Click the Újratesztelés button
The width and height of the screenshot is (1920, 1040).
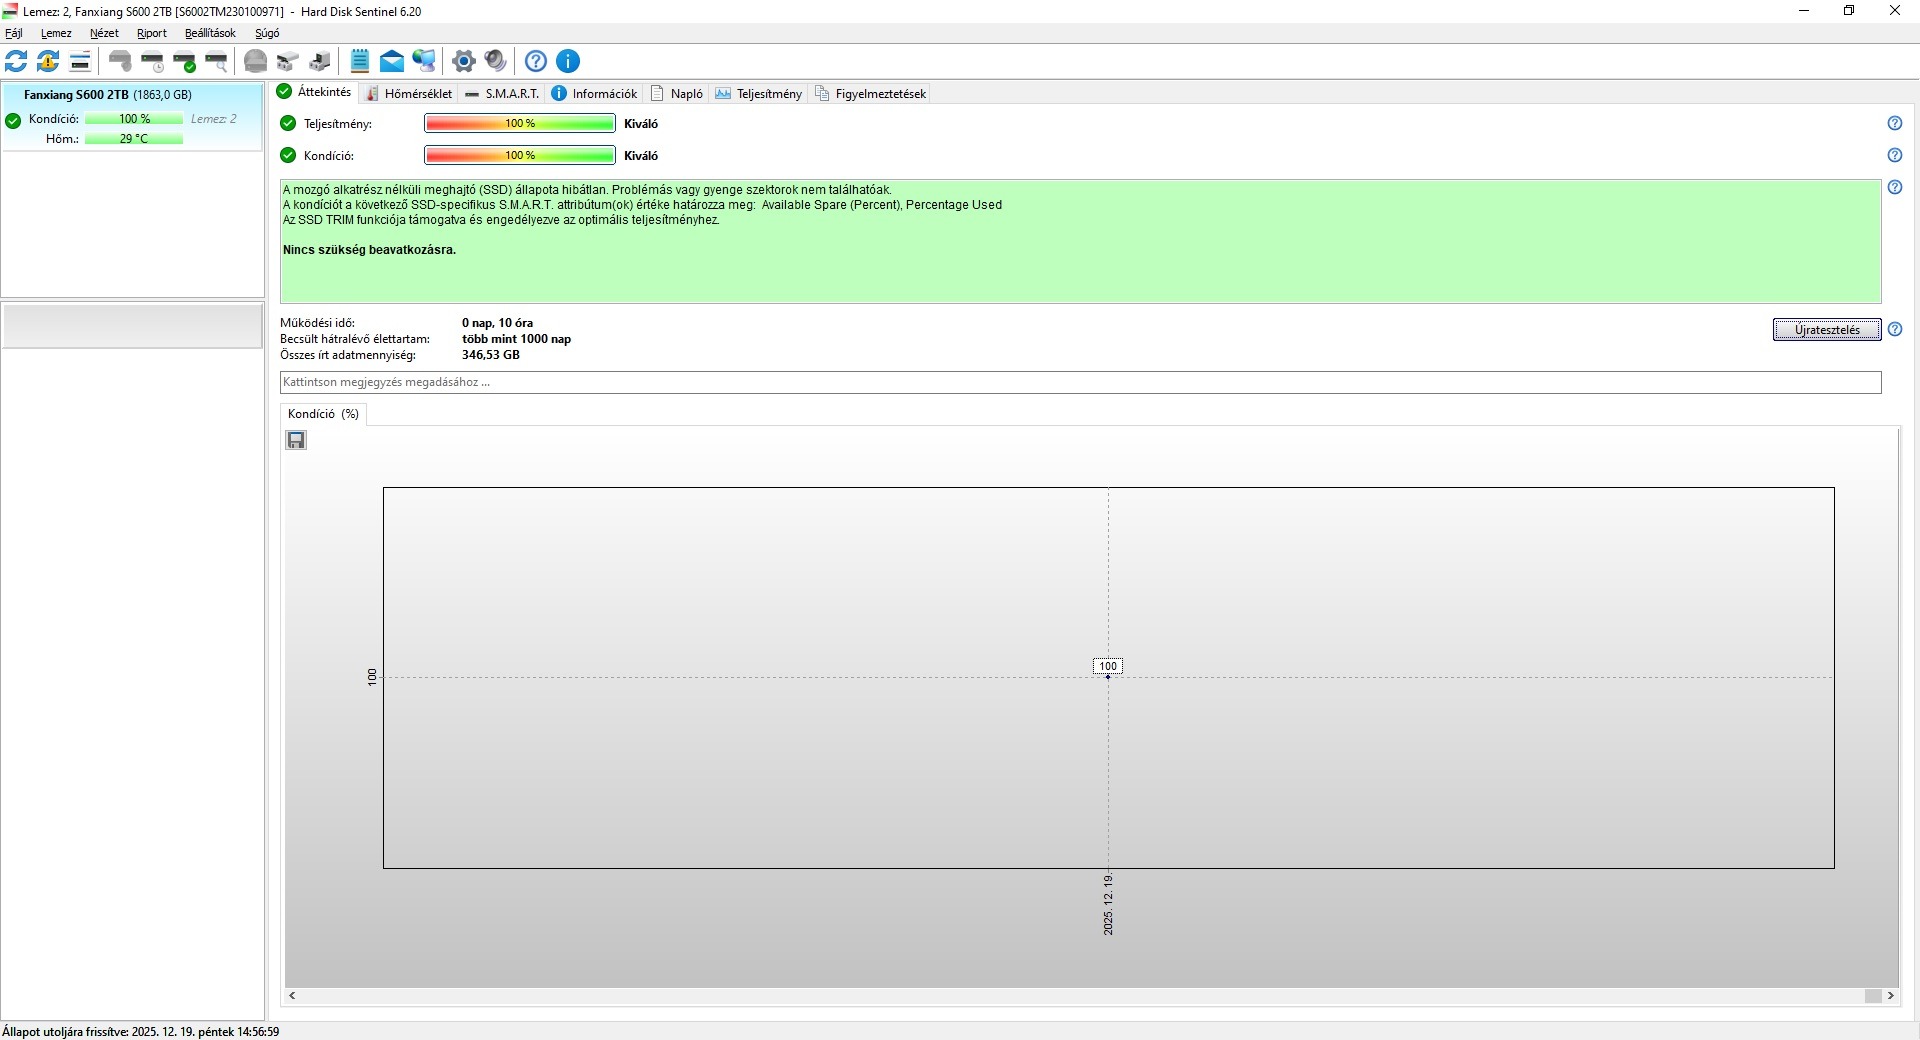(1827, 330)
